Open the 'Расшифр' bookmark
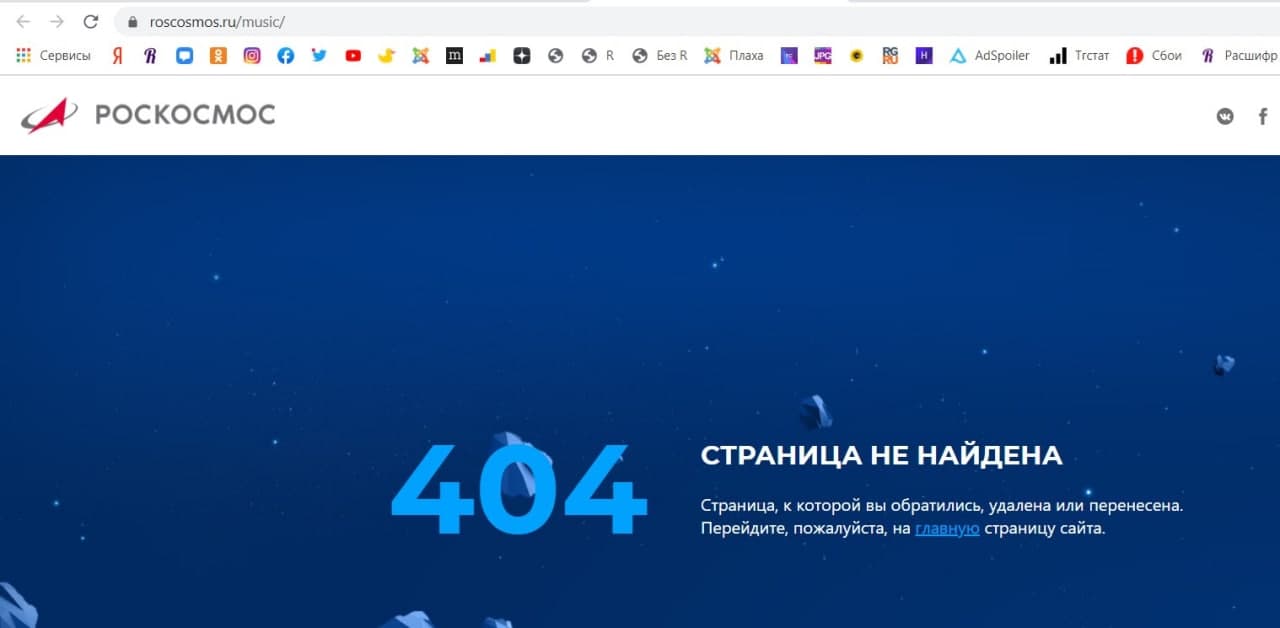1280x628 pixels. tap(1239, 56)
